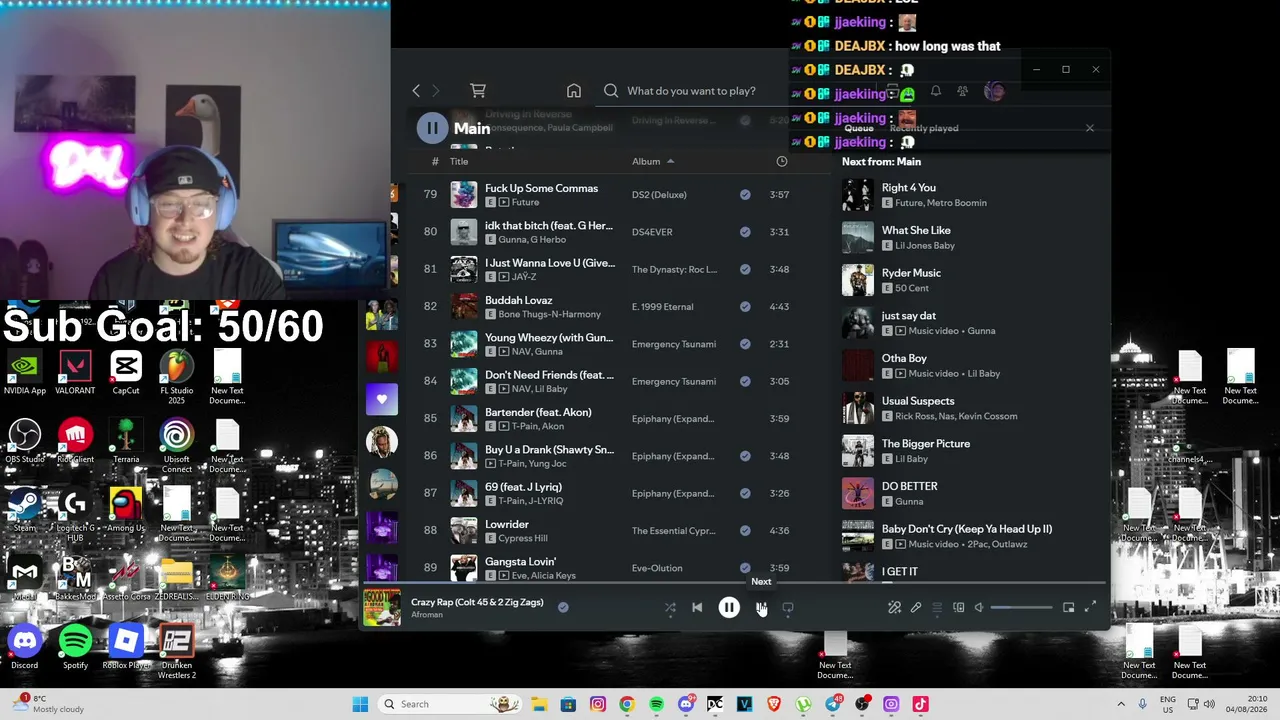This screenshot has height=720, width=1280.
Task: Open Spotify notifications bell
Action: (x=936, y=92)
